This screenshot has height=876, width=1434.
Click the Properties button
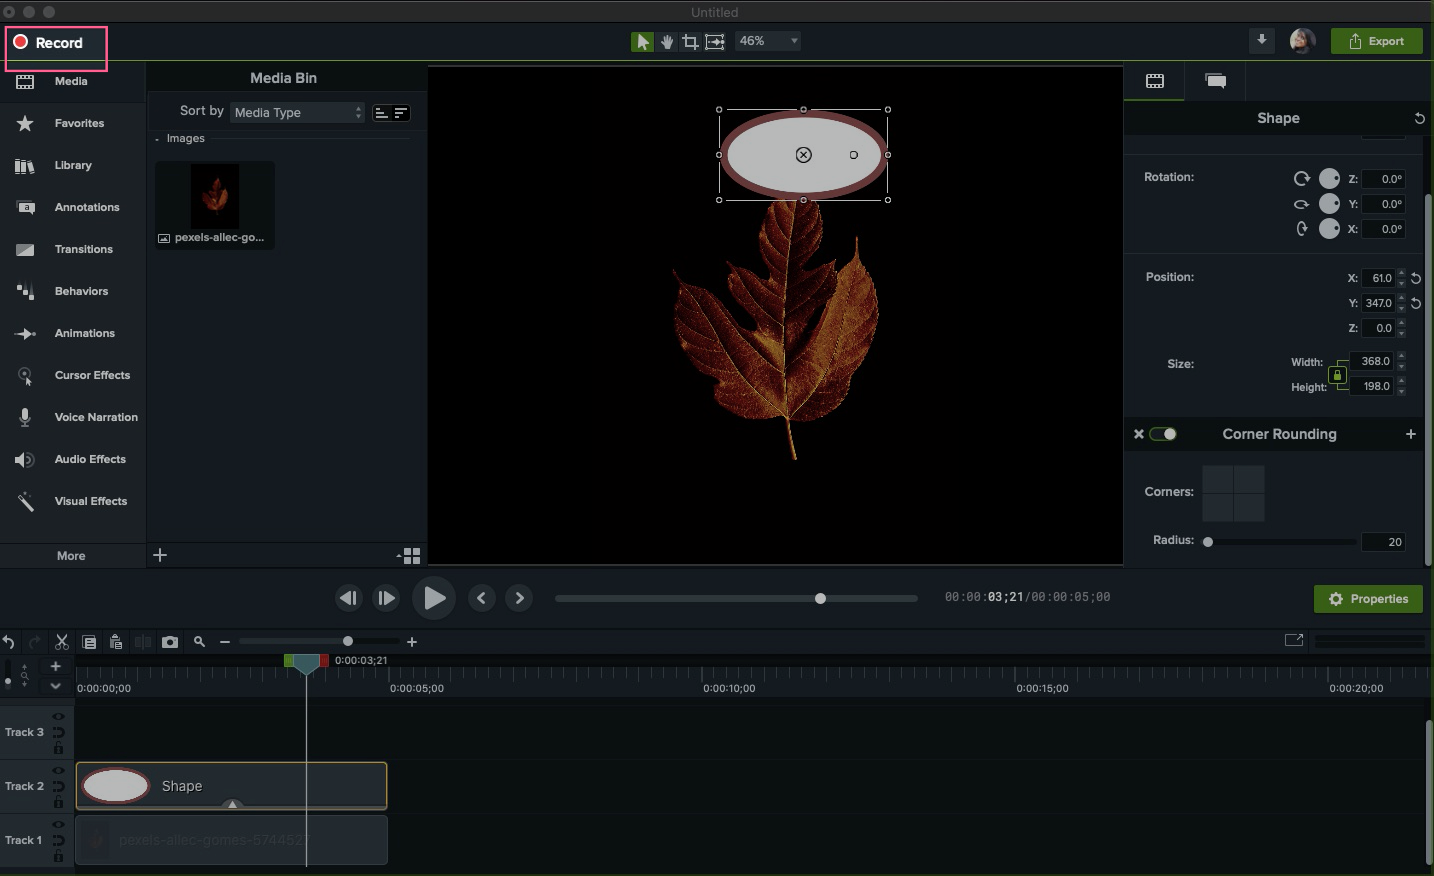[1368, 599]
